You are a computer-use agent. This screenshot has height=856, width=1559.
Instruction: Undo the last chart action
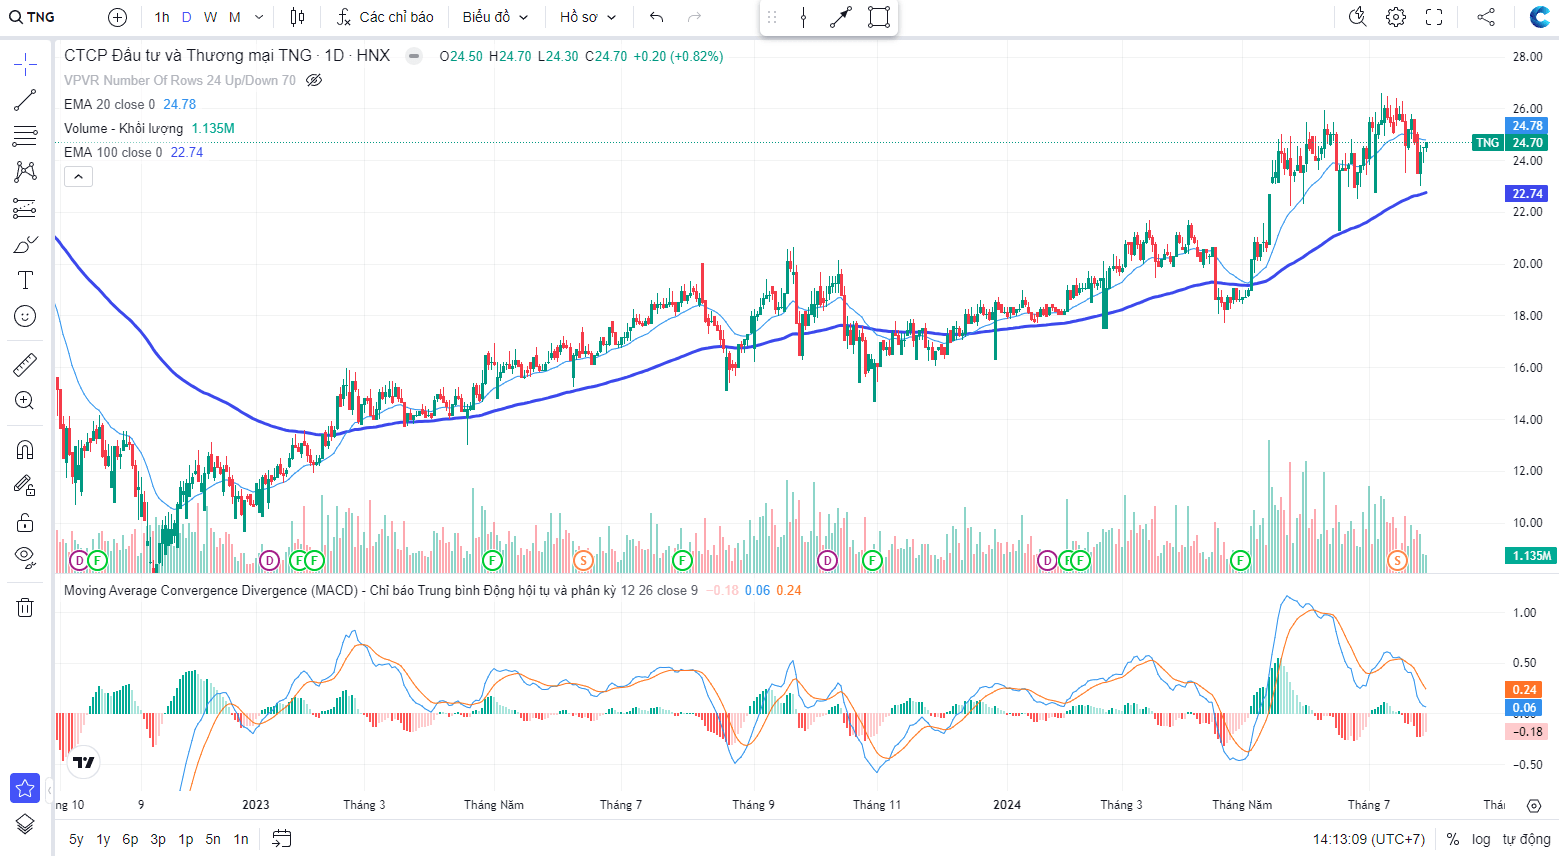[656, 17]
